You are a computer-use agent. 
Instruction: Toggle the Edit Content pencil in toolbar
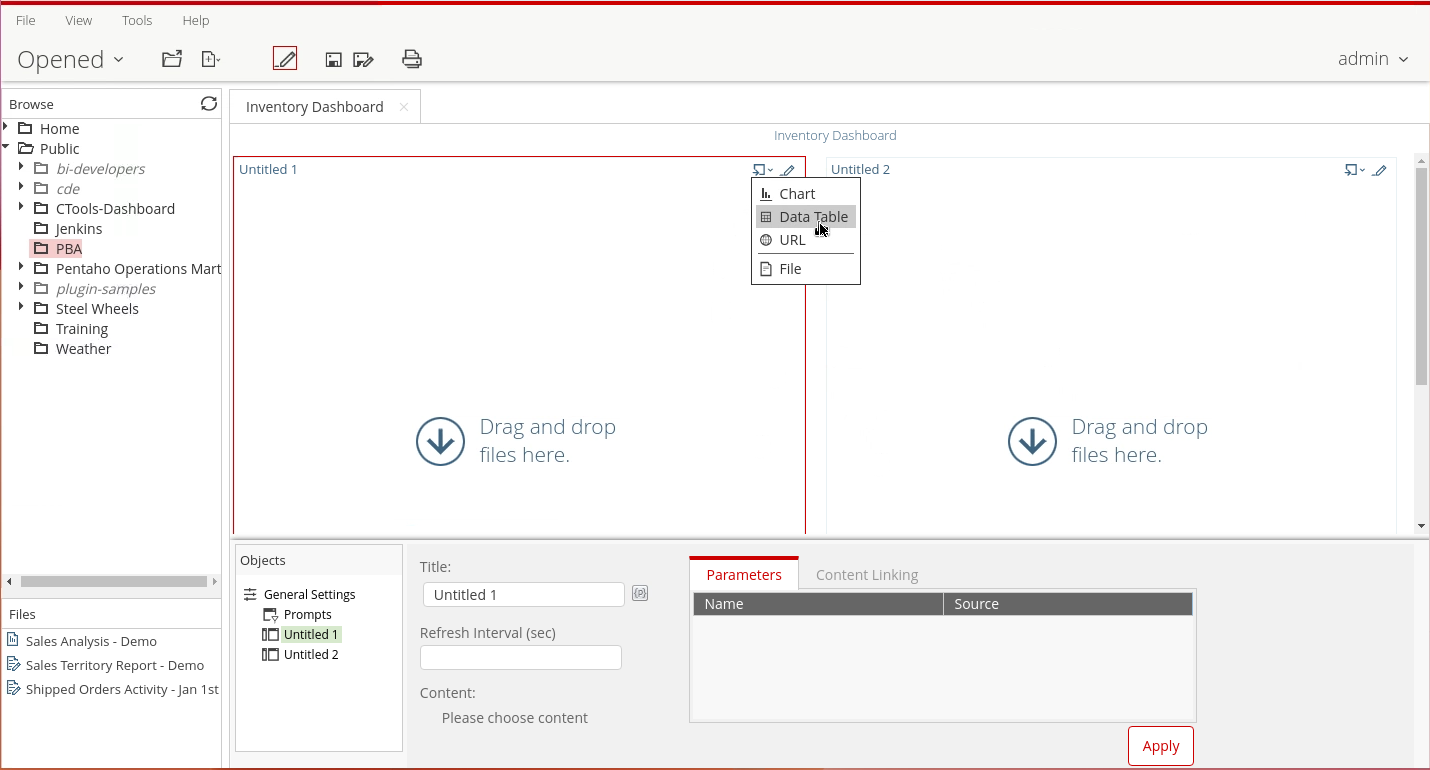(285, 59)
